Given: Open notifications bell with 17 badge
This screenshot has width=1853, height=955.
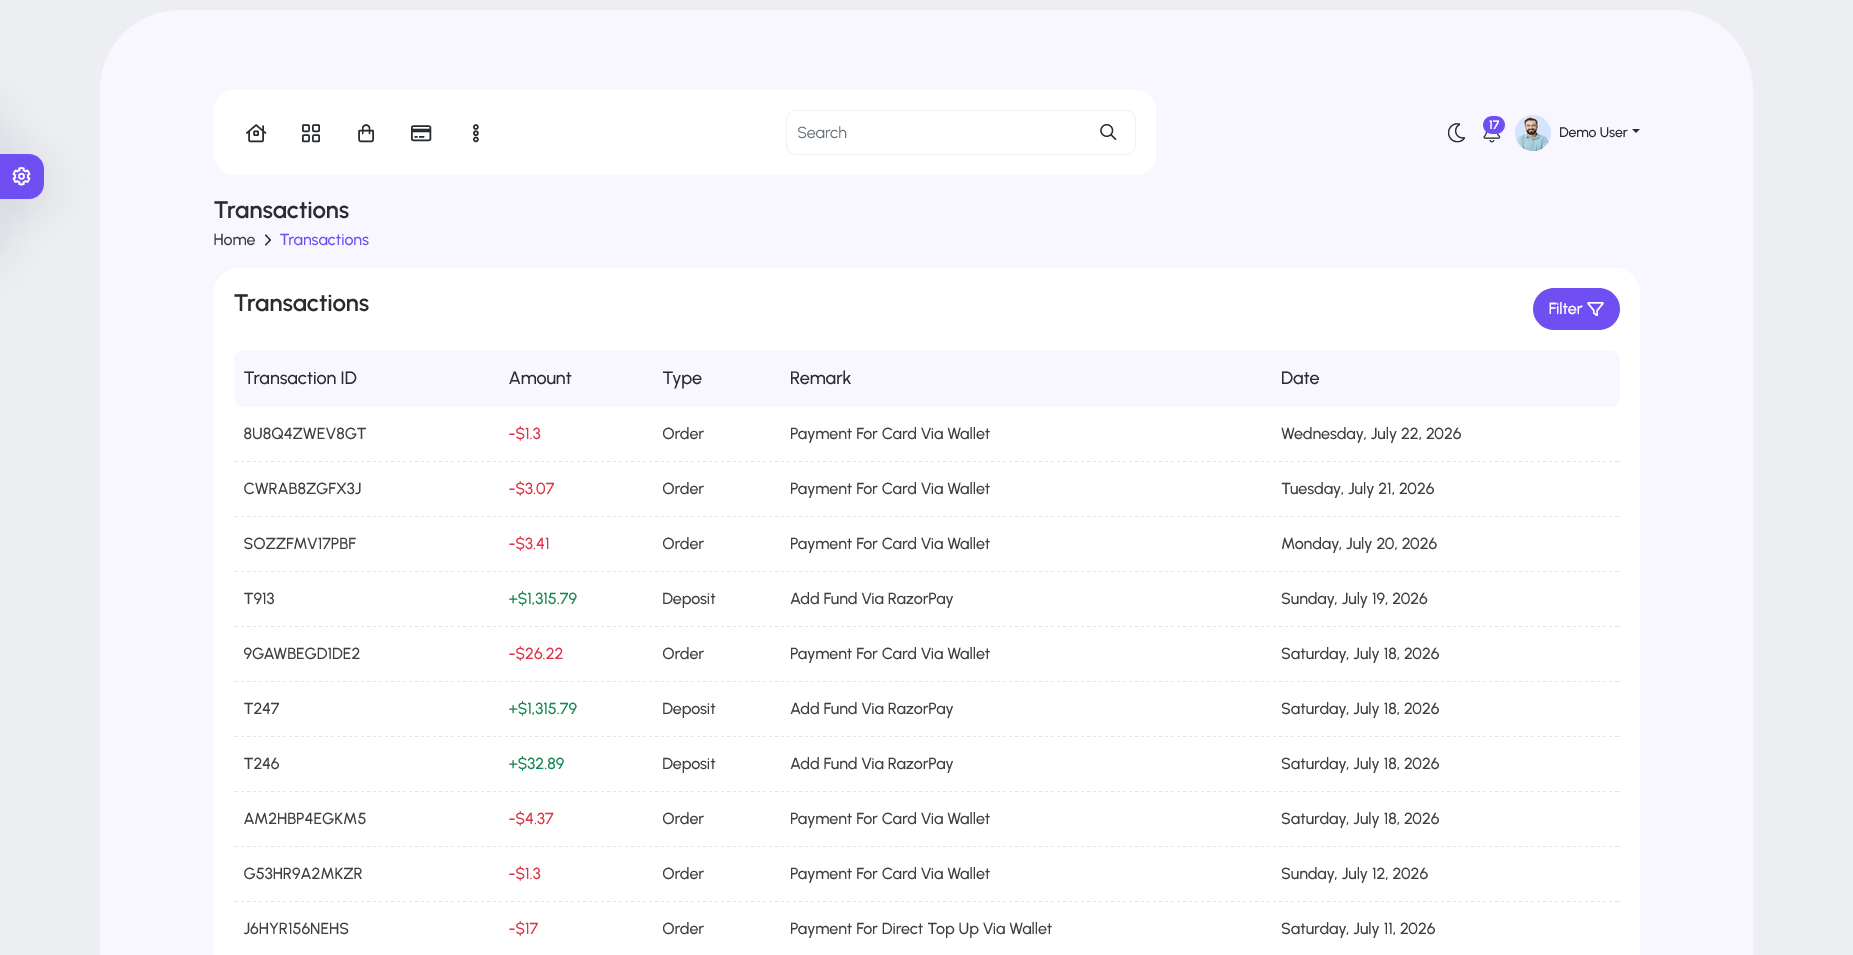Looking at the screenshot, I should pos(1492,131).
